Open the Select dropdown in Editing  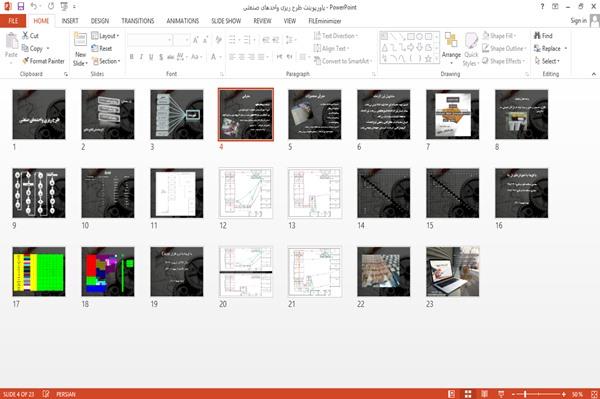pyautogui.click(x=547, y=61)
